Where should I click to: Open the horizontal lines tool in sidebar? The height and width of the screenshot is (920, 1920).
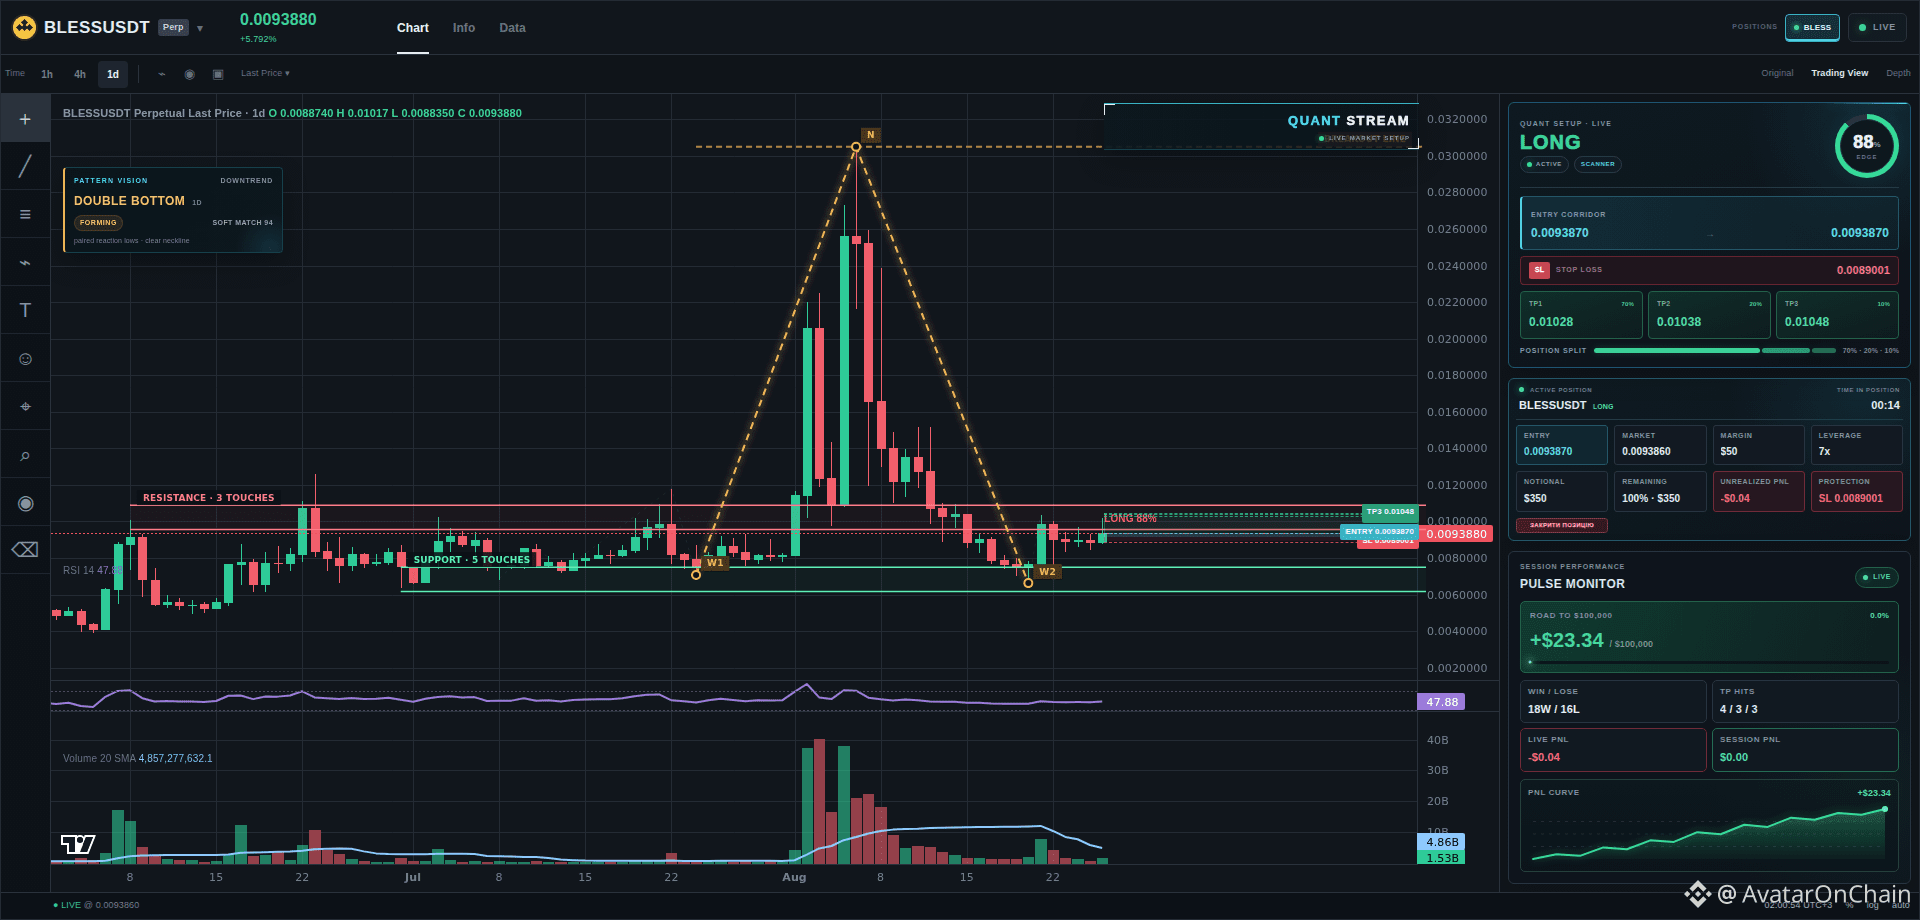pyautogui.click(x=25, y=214)
